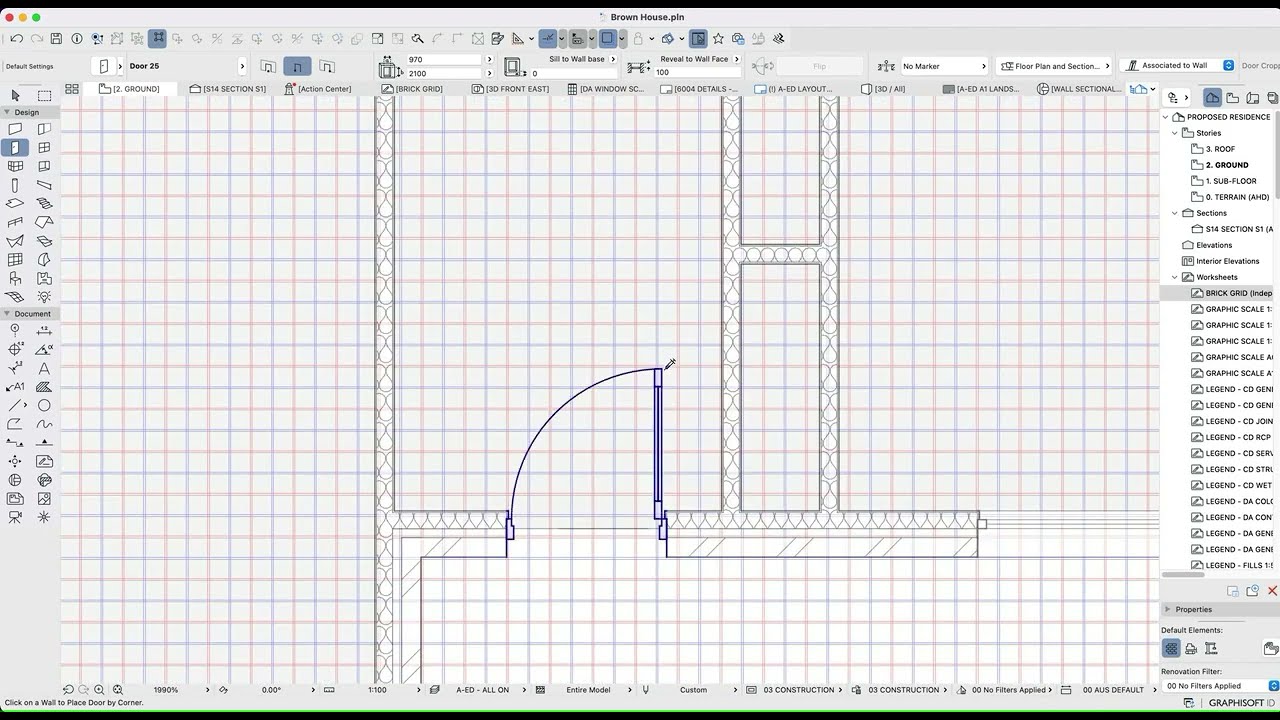This screenshot has height=720, width=1280.
Task: Collapse the Document toolbox section
Action: pyautogui.click(x=6, y=314)
